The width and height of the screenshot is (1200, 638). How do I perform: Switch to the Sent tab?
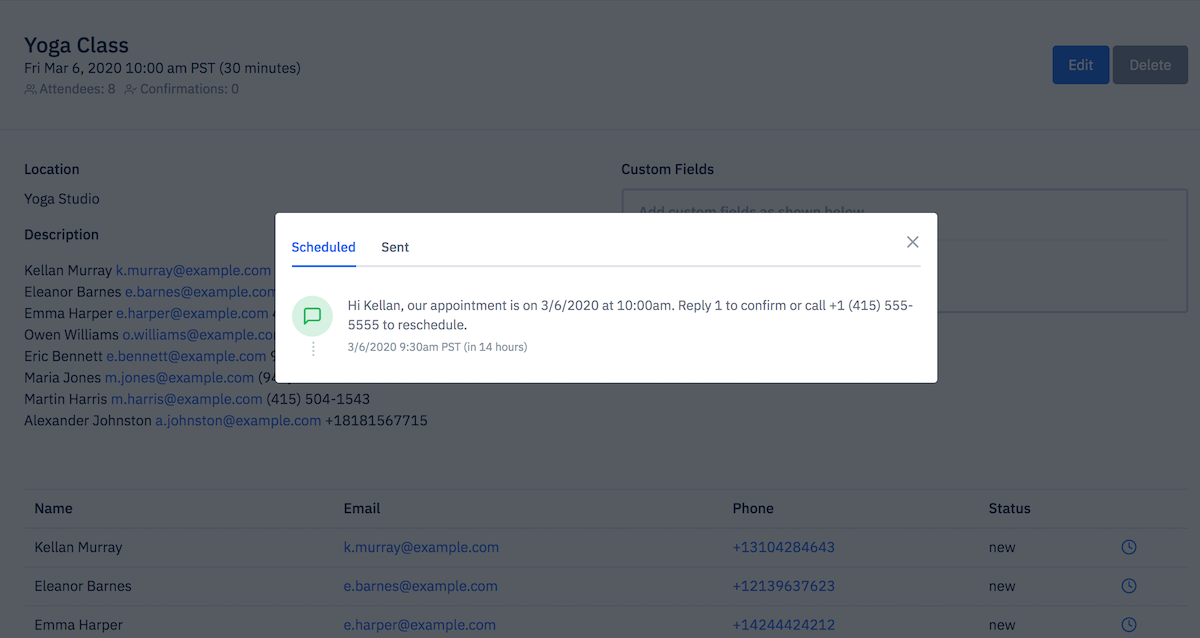pyautogui.click(x=395, y=247)
